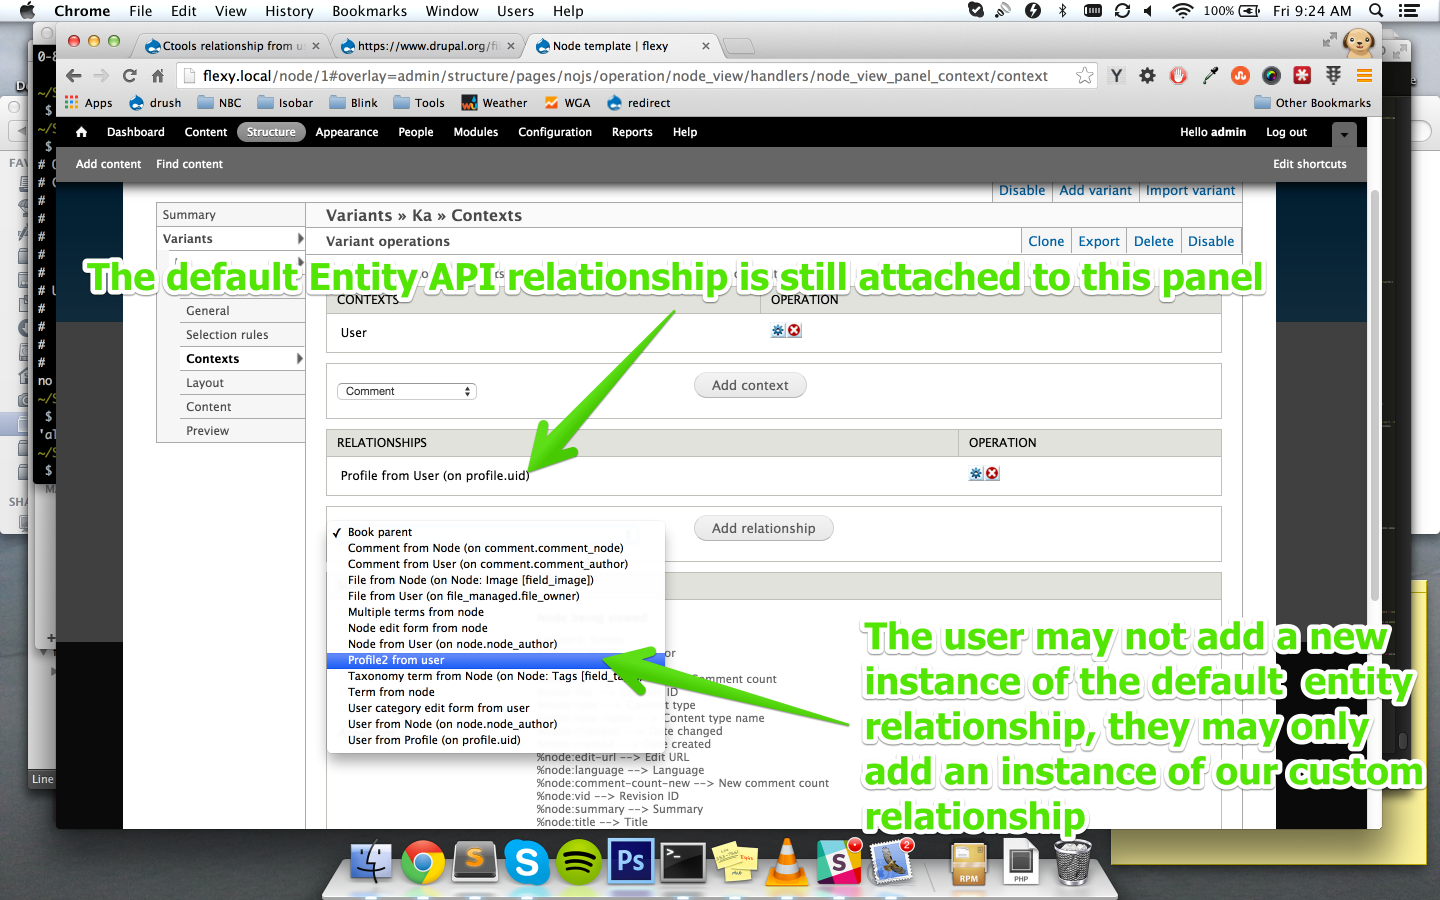The height and width of the screenshot is (900, 1440).
Task: Select Profile2 from user option
Action: (x=496, y=660)
